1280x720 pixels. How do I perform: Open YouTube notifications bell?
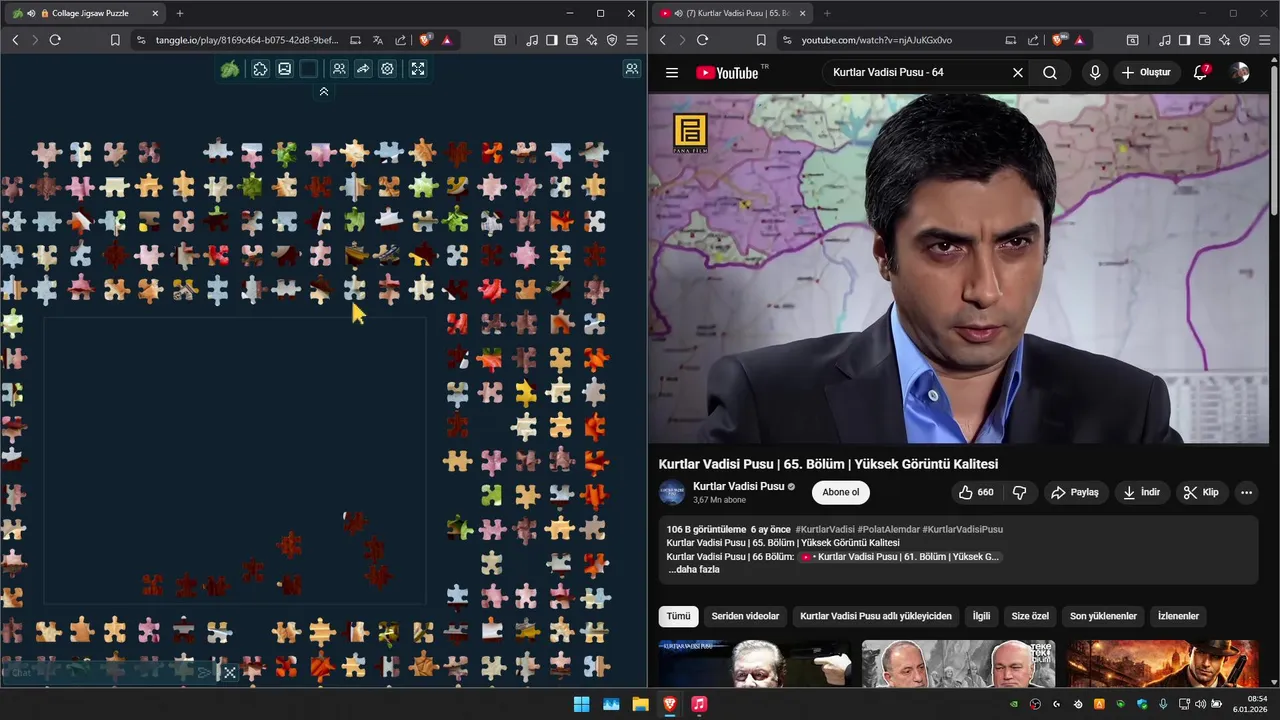(1201, 72)
